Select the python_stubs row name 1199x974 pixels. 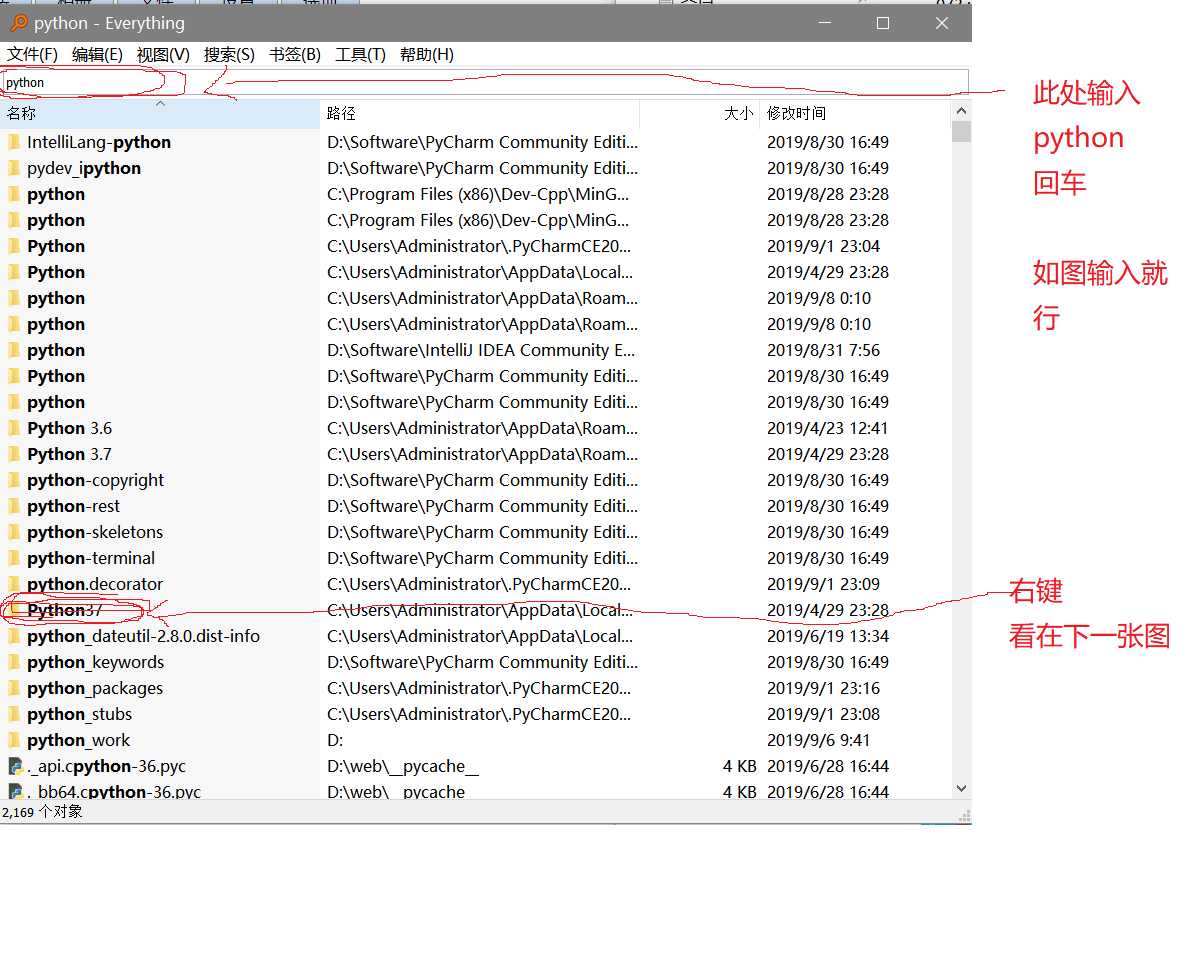[x=80, y=714]
